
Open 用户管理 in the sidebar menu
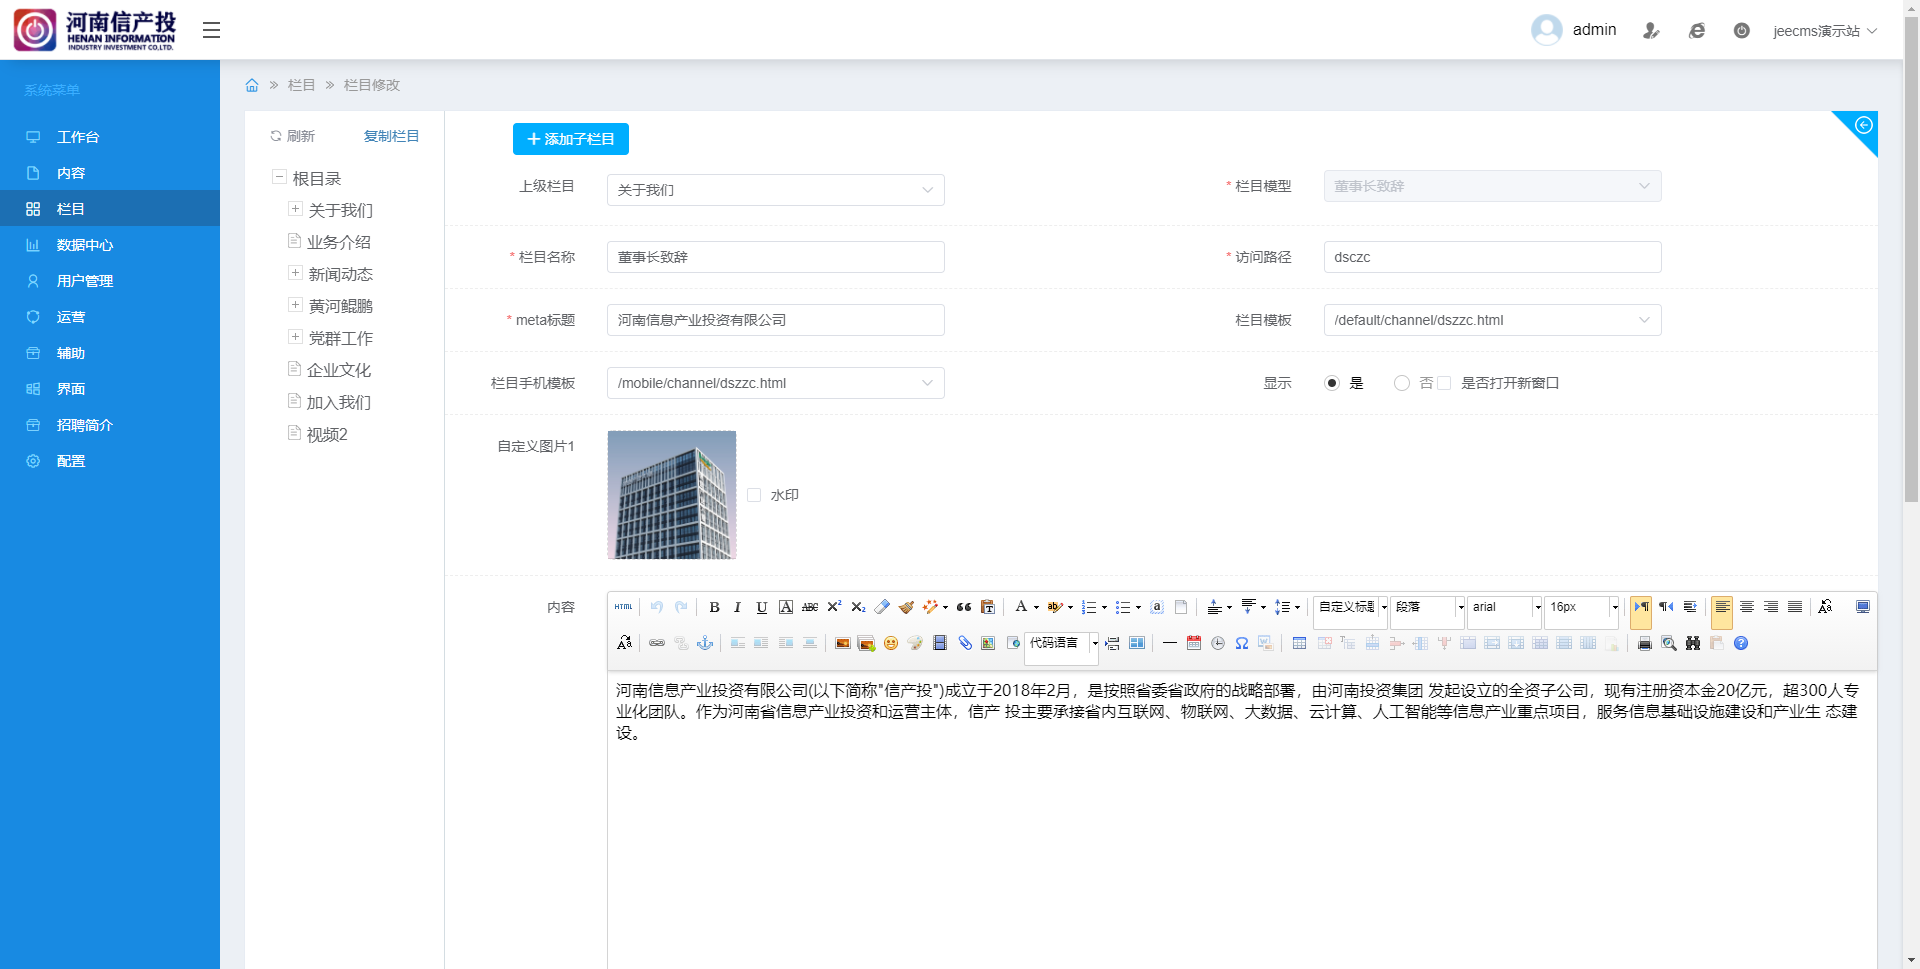(85, 281)
